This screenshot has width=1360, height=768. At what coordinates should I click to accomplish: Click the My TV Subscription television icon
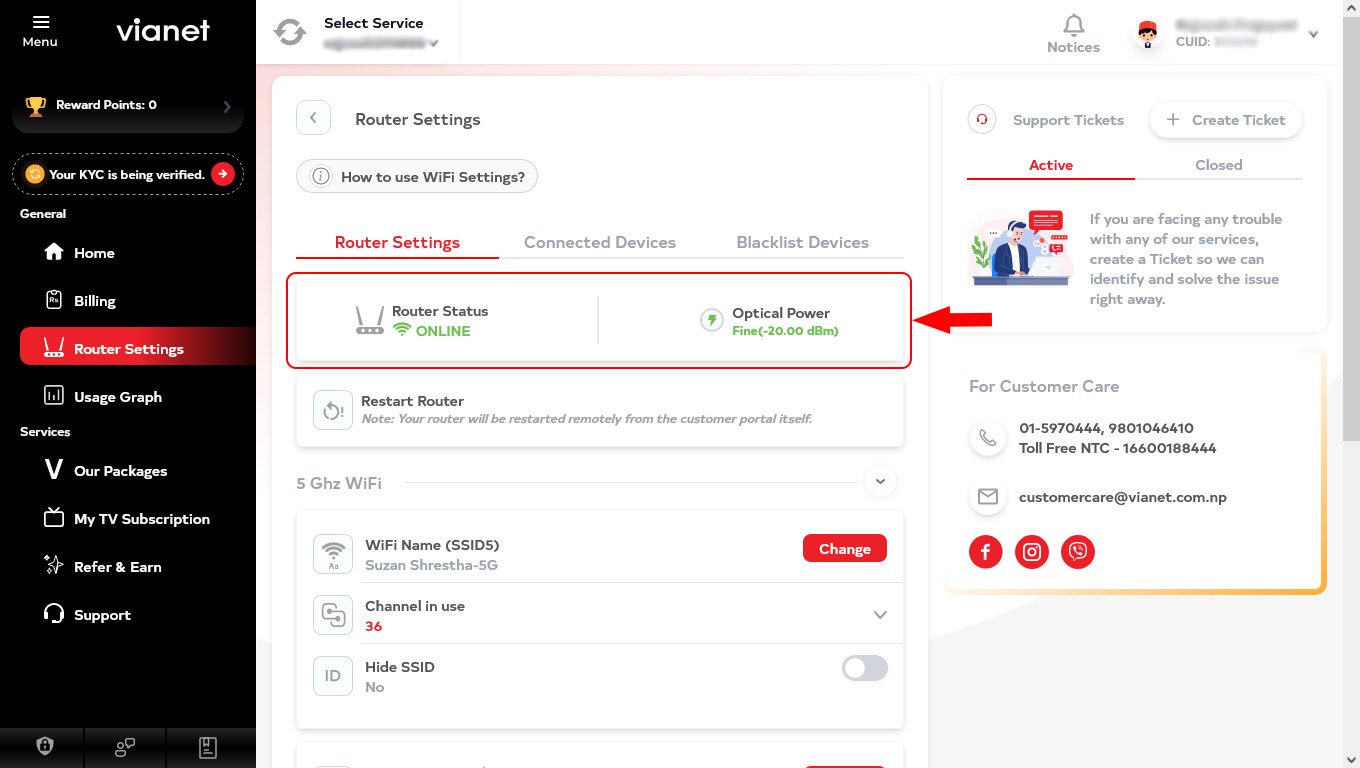tap(54, 518)
